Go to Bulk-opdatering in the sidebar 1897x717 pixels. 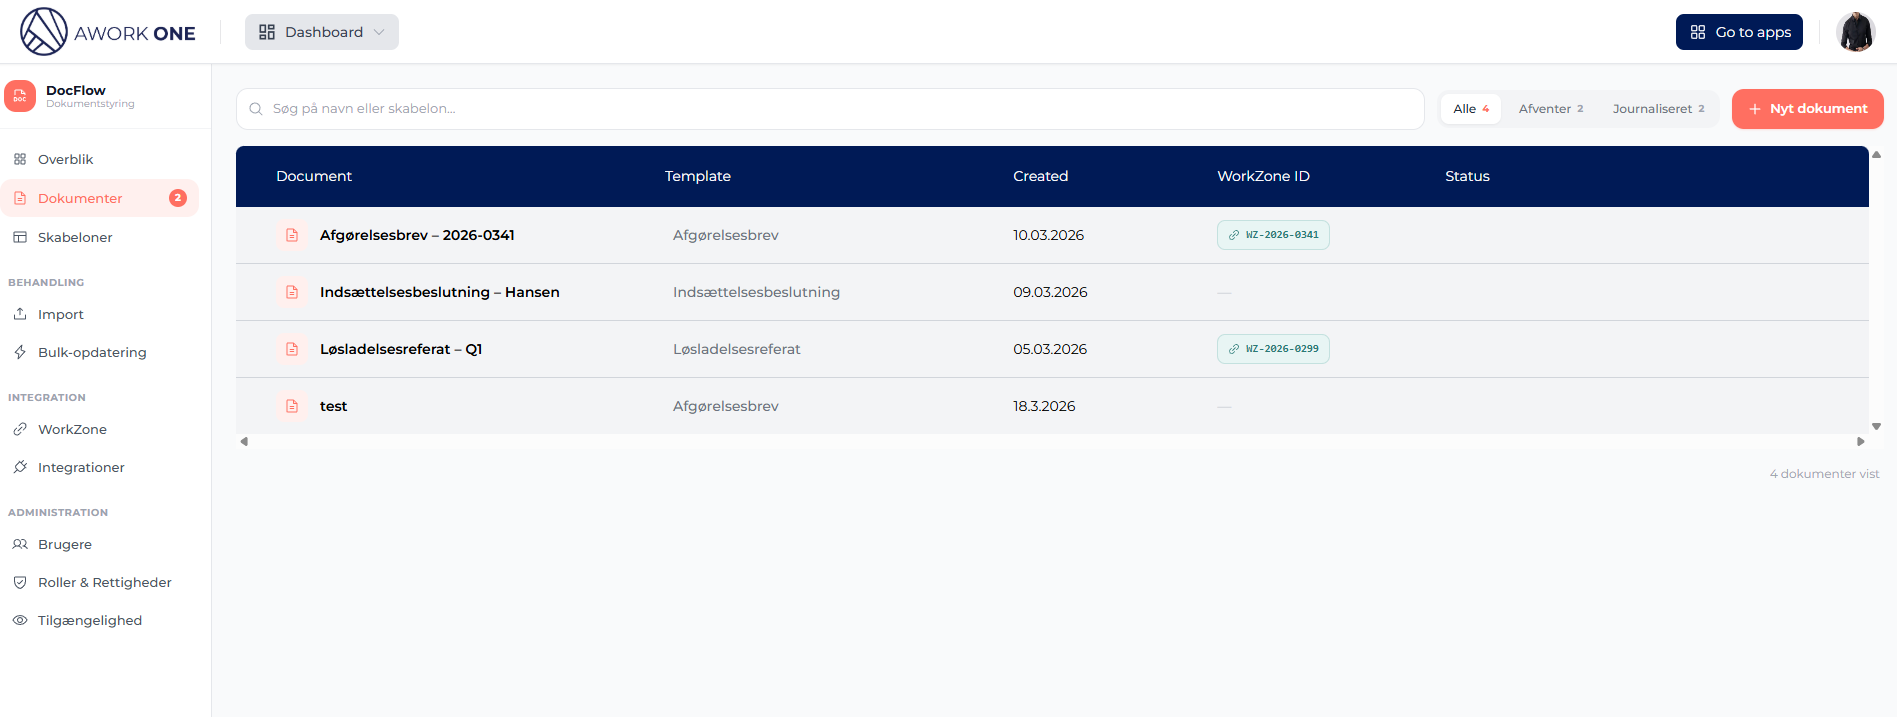pyautogui.click(x=92, y=352)
